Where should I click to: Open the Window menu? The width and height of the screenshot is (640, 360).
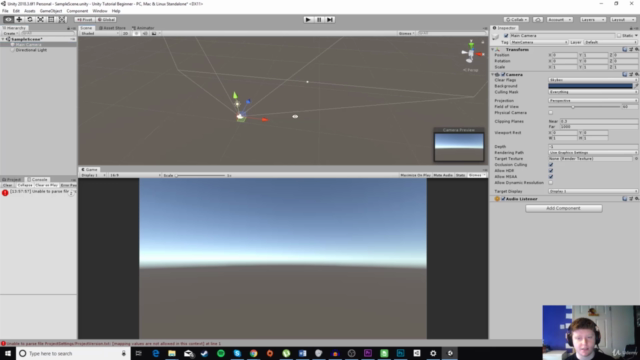[100, 11]
